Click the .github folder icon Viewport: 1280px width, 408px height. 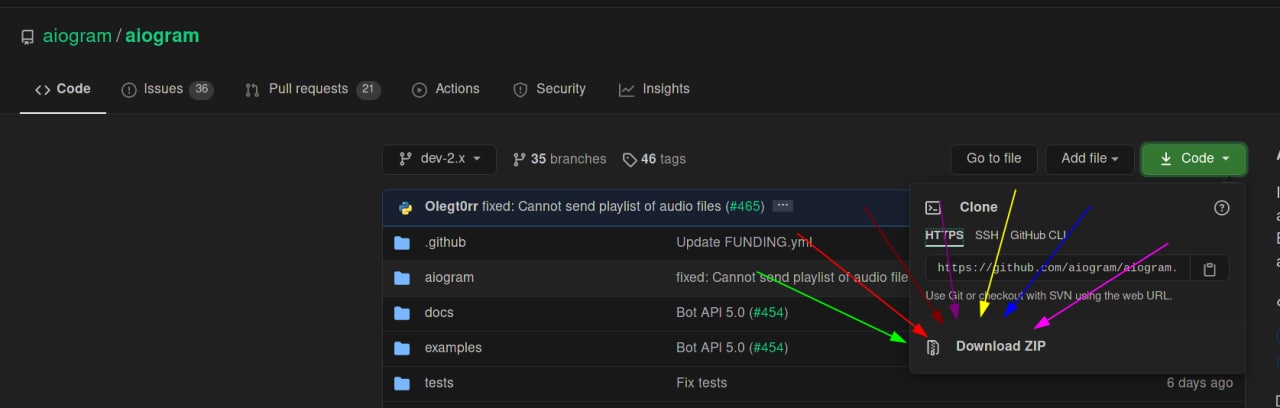(402, 243)
